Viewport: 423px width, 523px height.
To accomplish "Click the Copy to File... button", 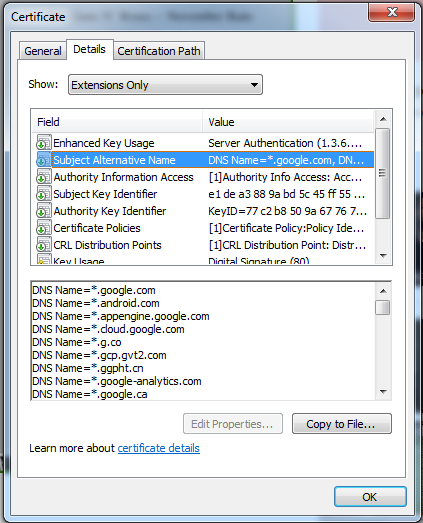I will (x=342, y=424).
